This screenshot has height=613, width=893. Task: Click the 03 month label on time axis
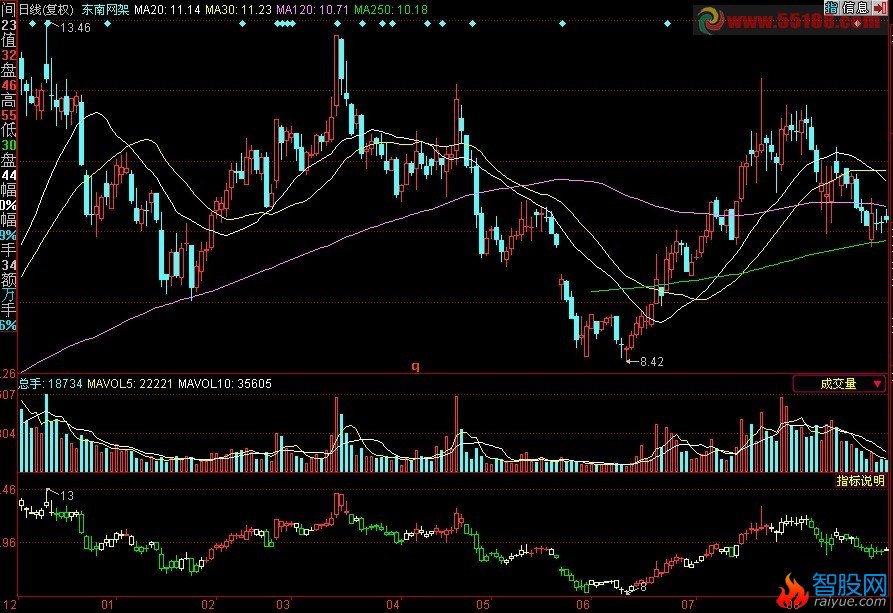pos(283,605)
